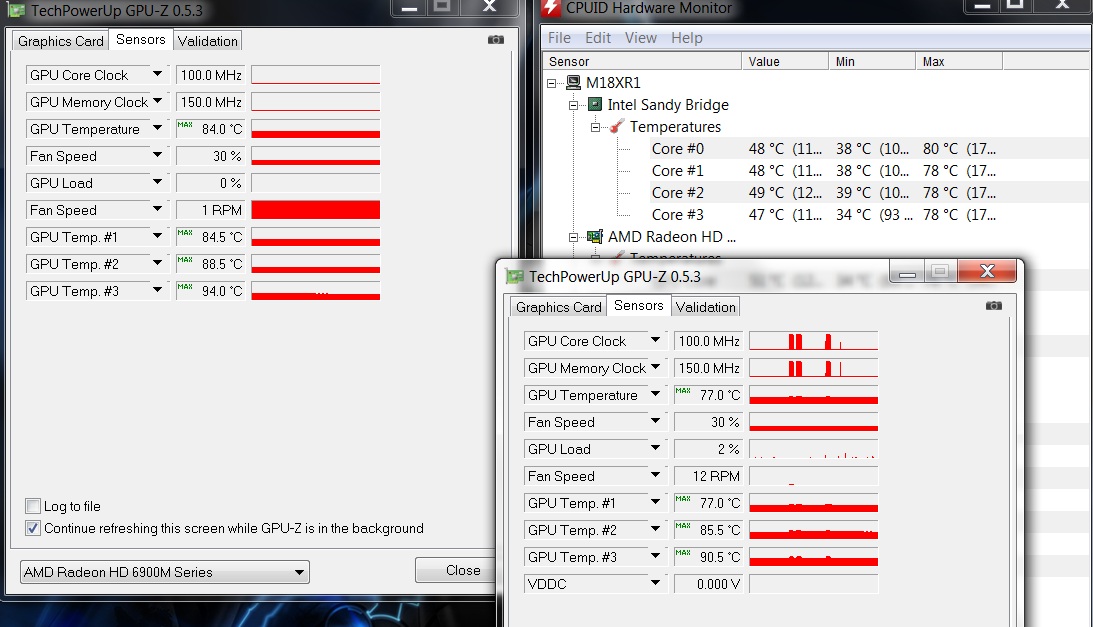Image resolution: width=1093 pixels, height=627 pixels.
Task: Open GPU Core Clock dropdown in front GPU-Z window
Action: click(x=655, y=340)
